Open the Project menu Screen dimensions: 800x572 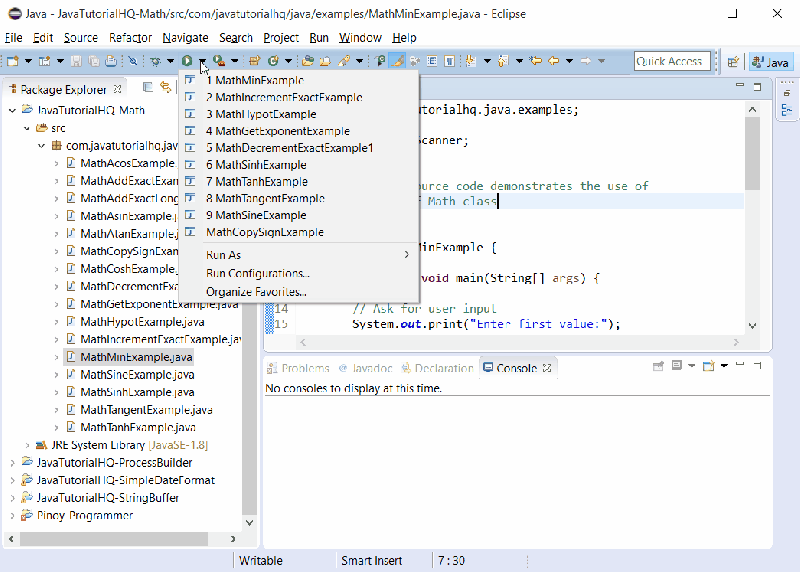point(281,38)
